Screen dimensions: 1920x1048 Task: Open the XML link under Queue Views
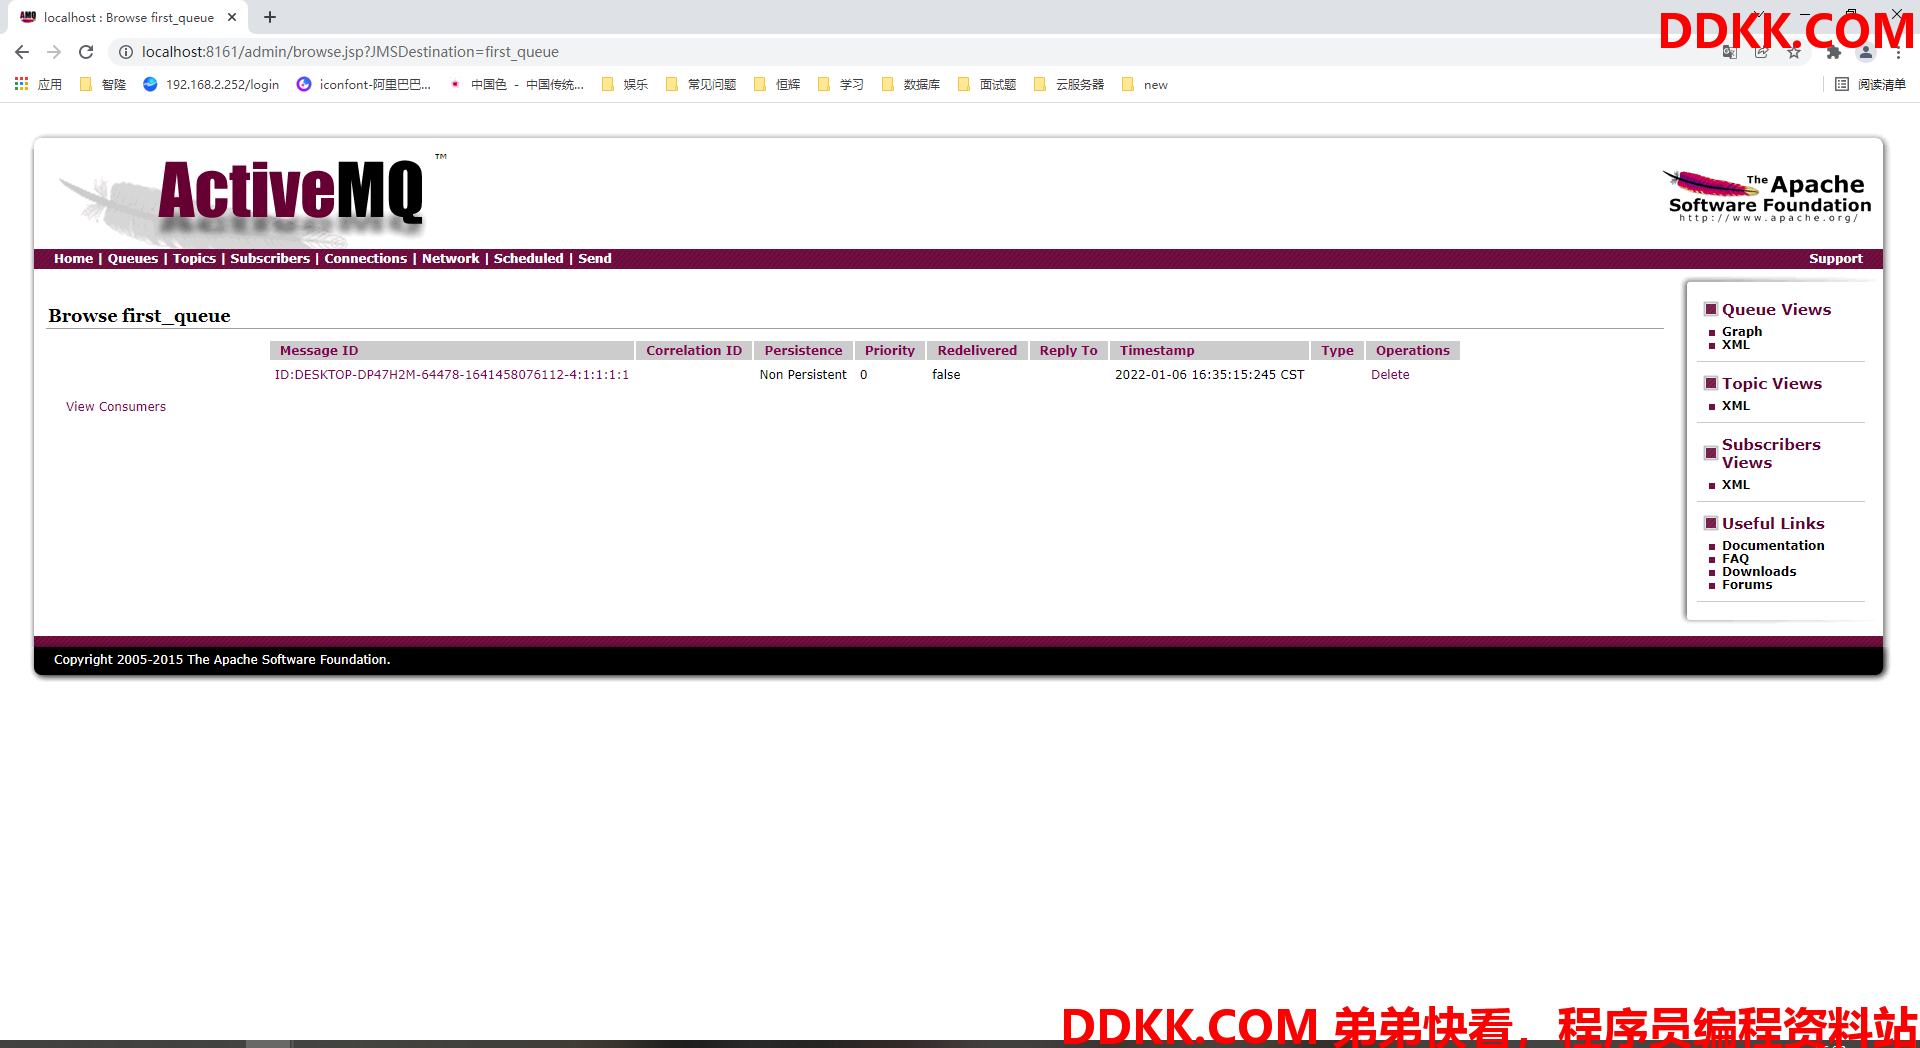[x=1736, y=345]
